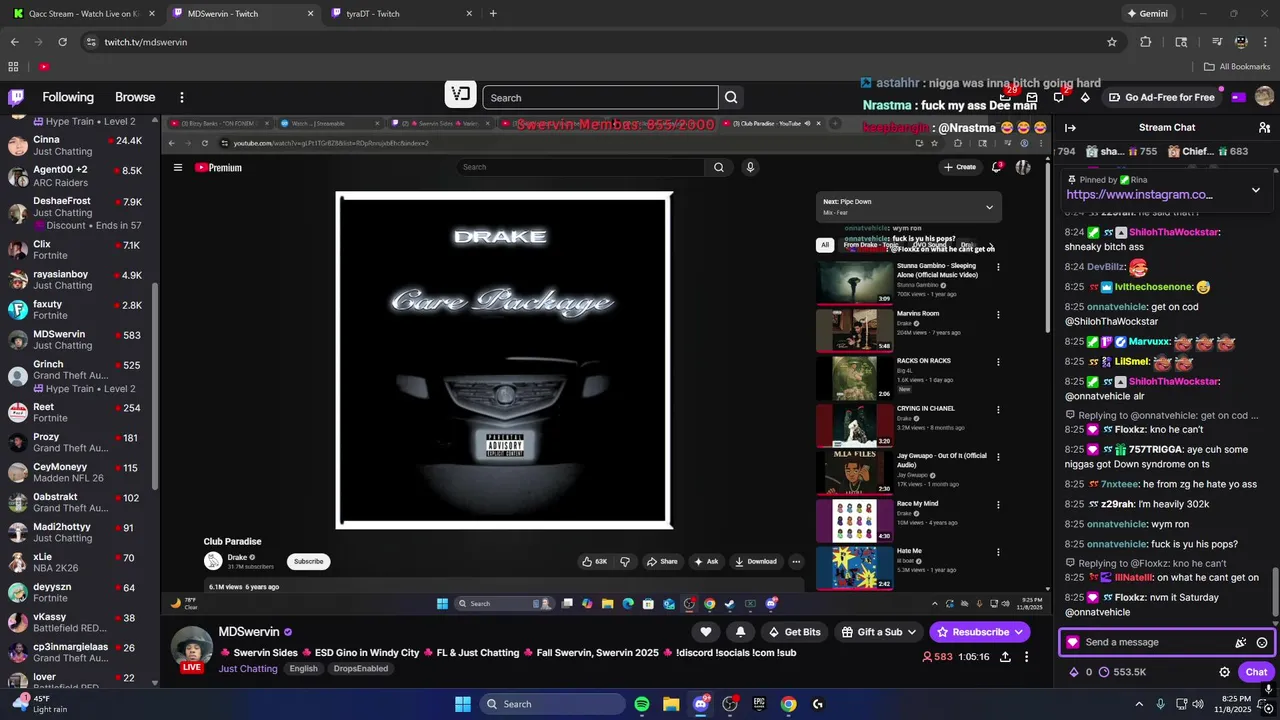Click the Chrome address bar URL

click(x=145, y=42)
